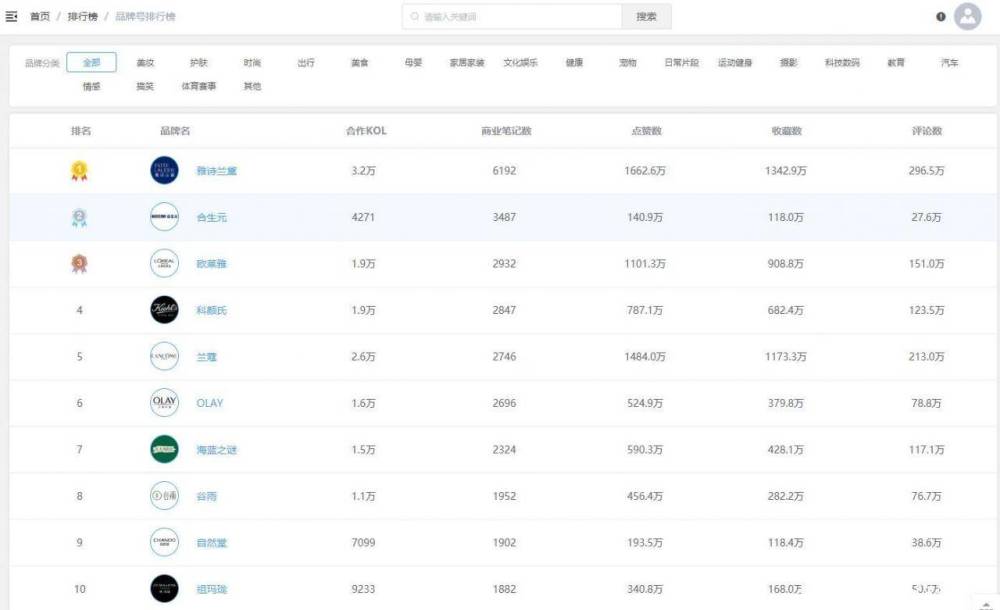1000x610 pixels.
Task: Filter by 时尚 category
Action: pyautogui.click(x=253, y=63)
